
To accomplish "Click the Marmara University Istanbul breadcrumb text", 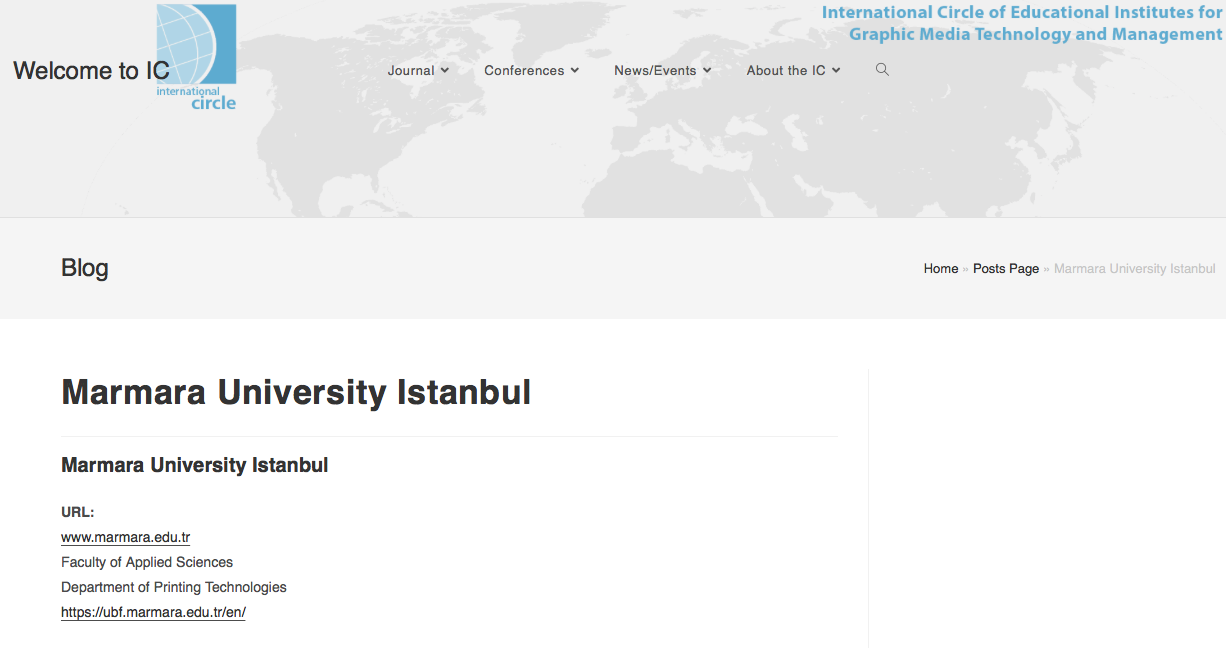I will click(1135, 269).
